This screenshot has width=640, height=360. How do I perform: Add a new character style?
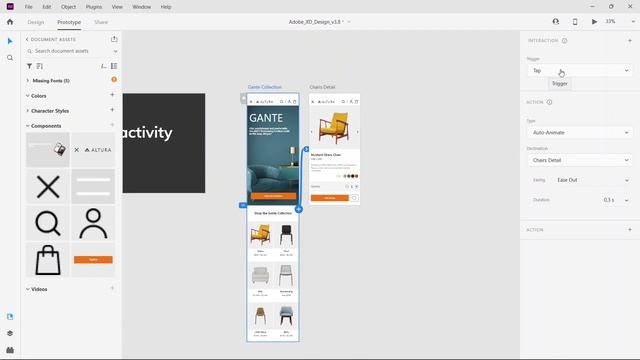coord(112,110)
